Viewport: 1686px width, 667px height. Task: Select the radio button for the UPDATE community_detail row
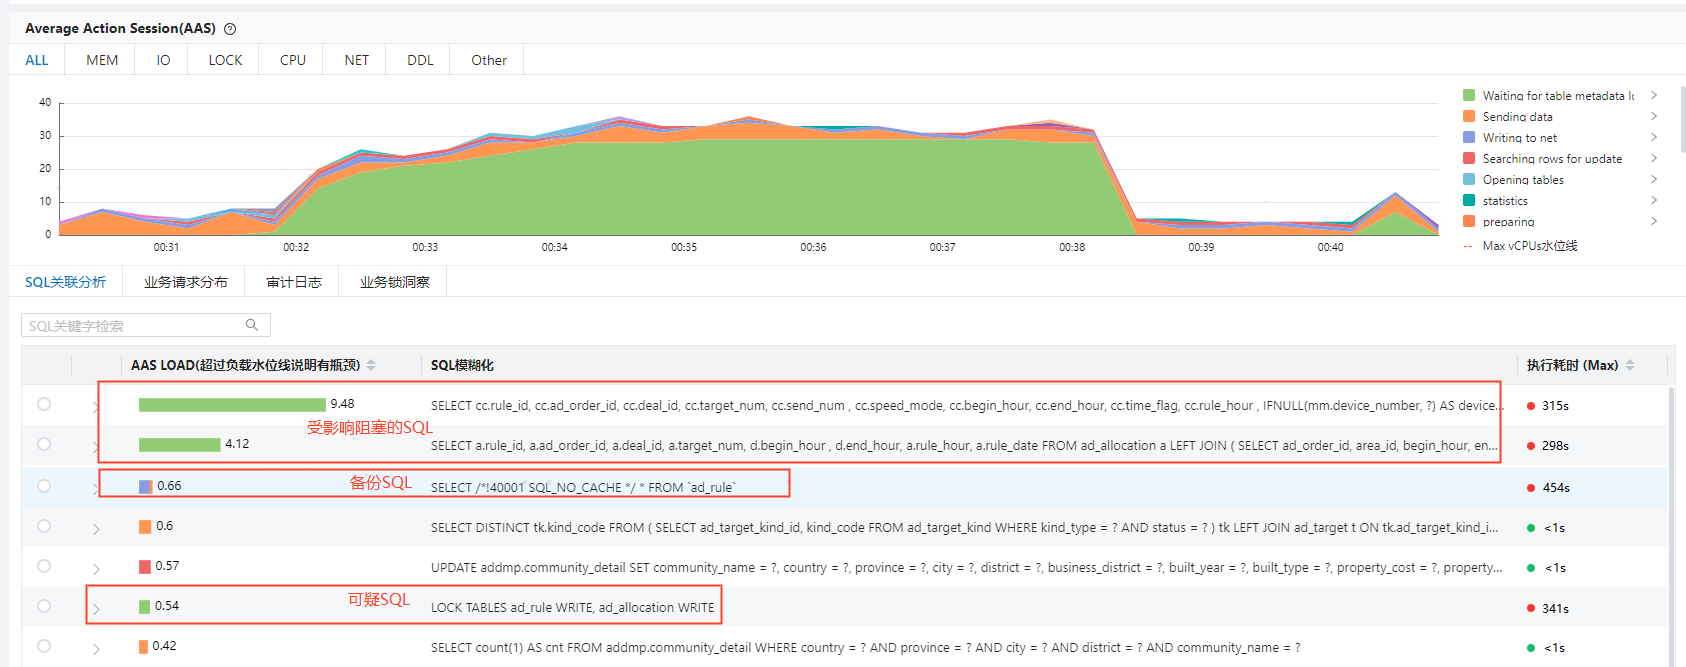[44, 566]
